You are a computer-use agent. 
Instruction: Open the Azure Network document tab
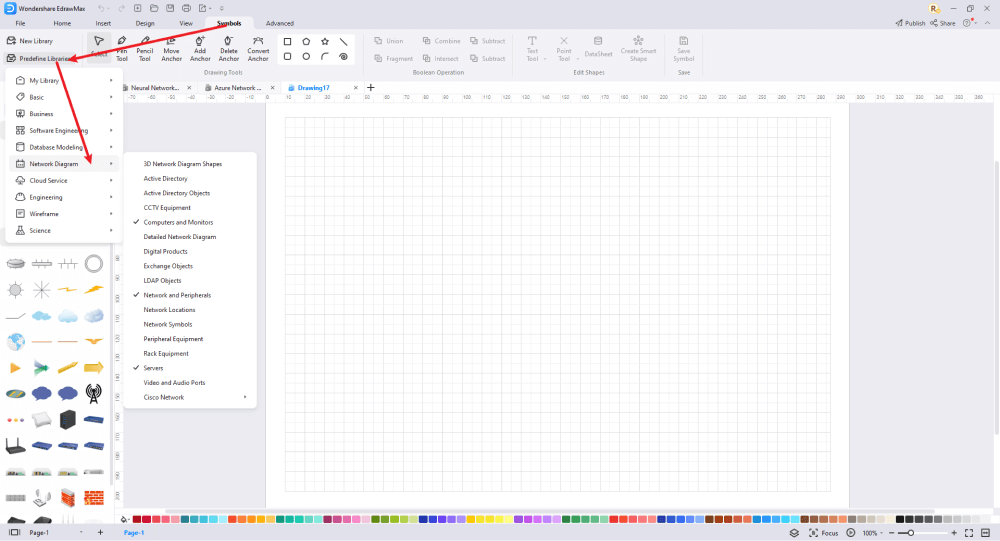[237, 88]
